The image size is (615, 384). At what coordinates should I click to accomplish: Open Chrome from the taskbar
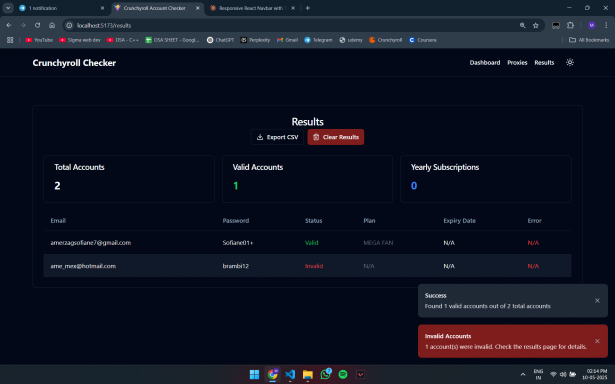[x=272, y=375]
